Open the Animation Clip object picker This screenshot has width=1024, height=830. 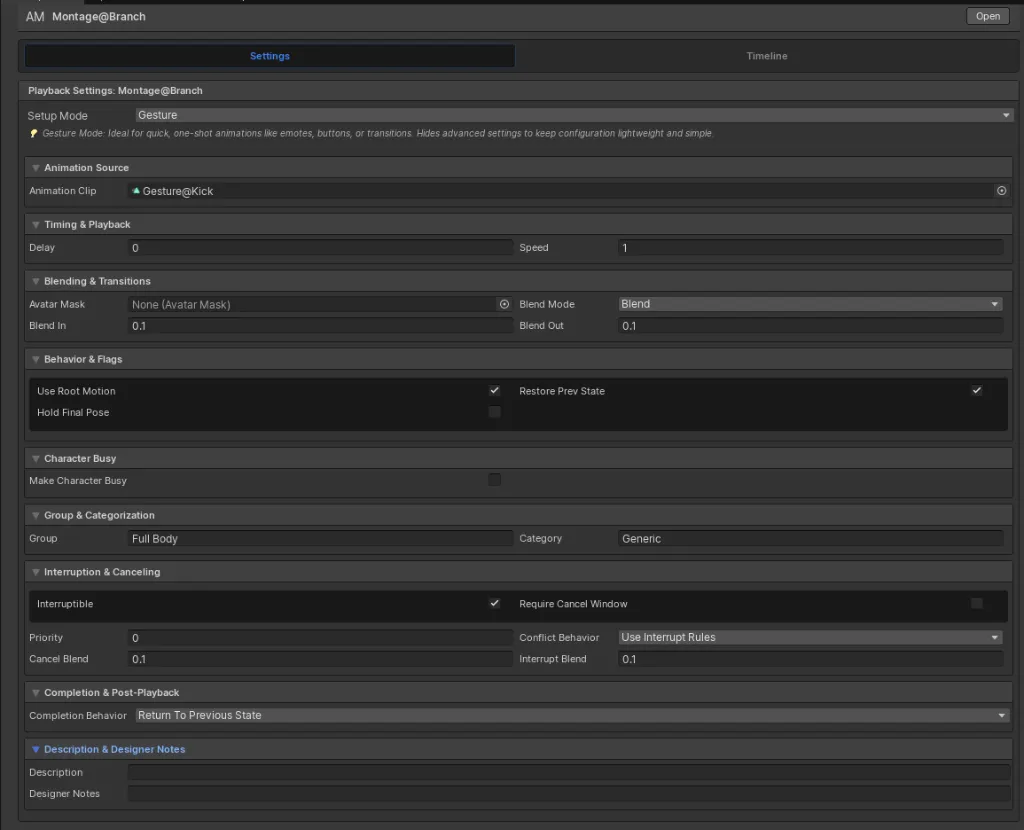click(1001, 191)
